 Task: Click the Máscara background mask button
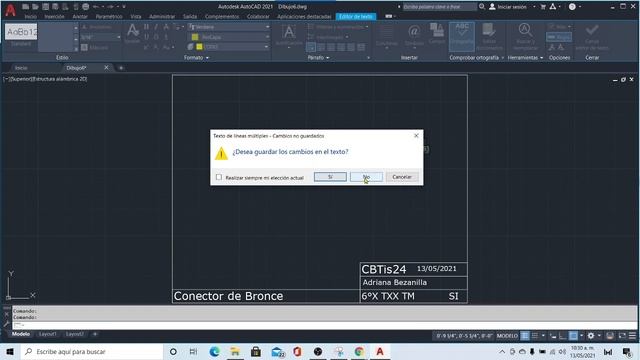coord(94,47)
